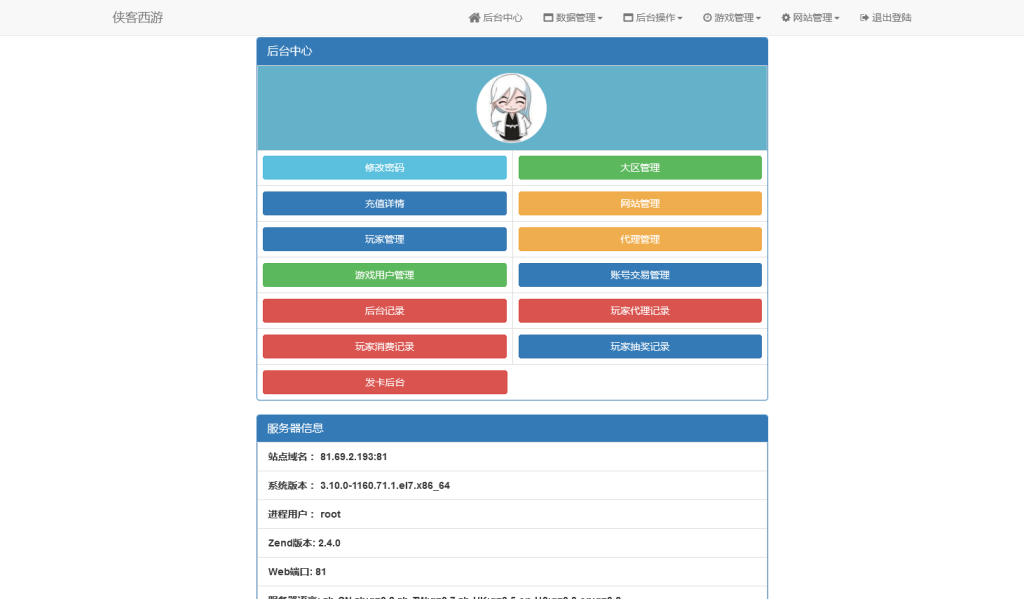The width and height of the screenshot is (1024, 599).
Task: Click the avatar image in the 后台中心 panel
Action: coord(511,106)
